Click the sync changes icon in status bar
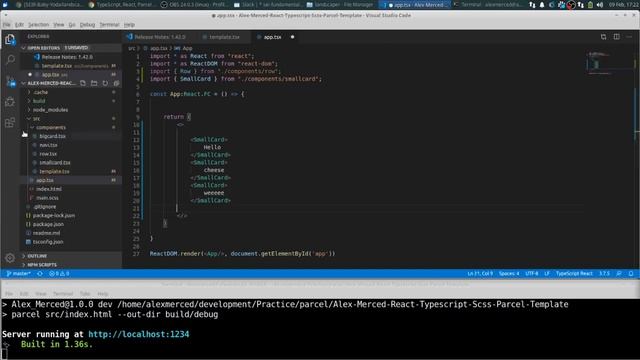640x360 pixels. [40, 273]
